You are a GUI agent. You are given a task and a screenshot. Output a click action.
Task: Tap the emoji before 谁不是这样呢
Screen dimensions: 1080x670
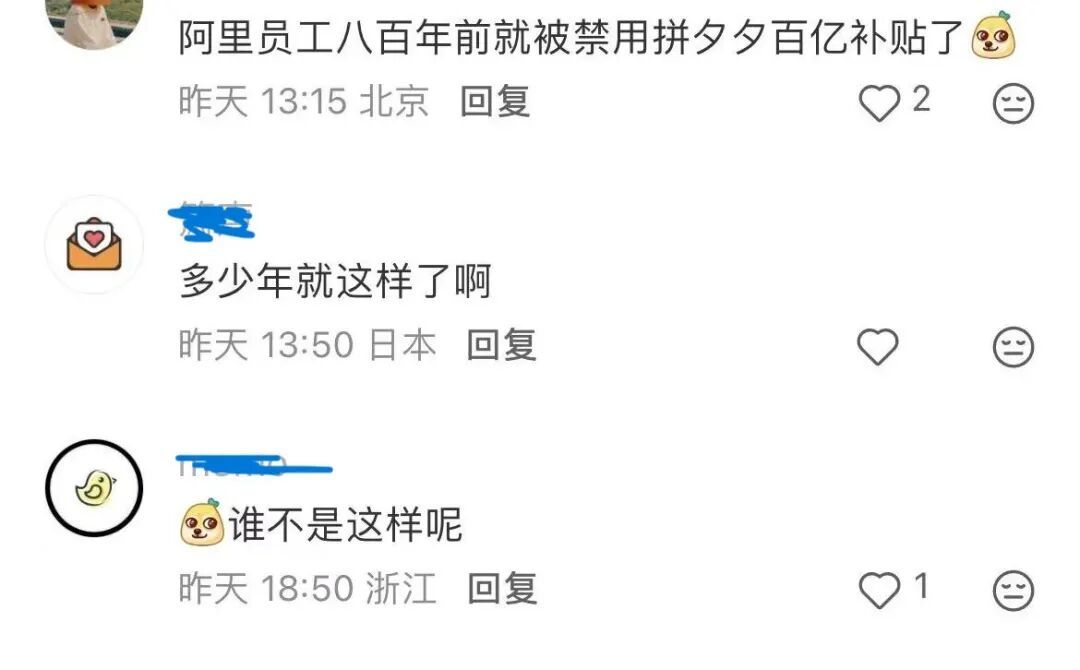click(x=202, y=523)
